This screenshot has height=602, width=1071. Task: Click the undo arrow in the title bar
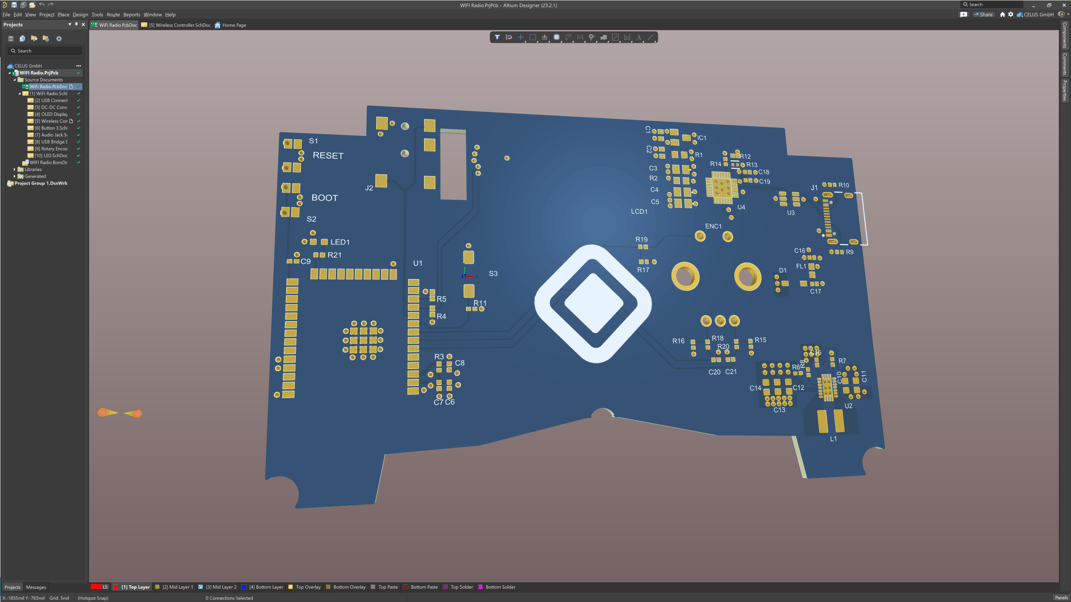pyautogui.click(x=42, y=5)
